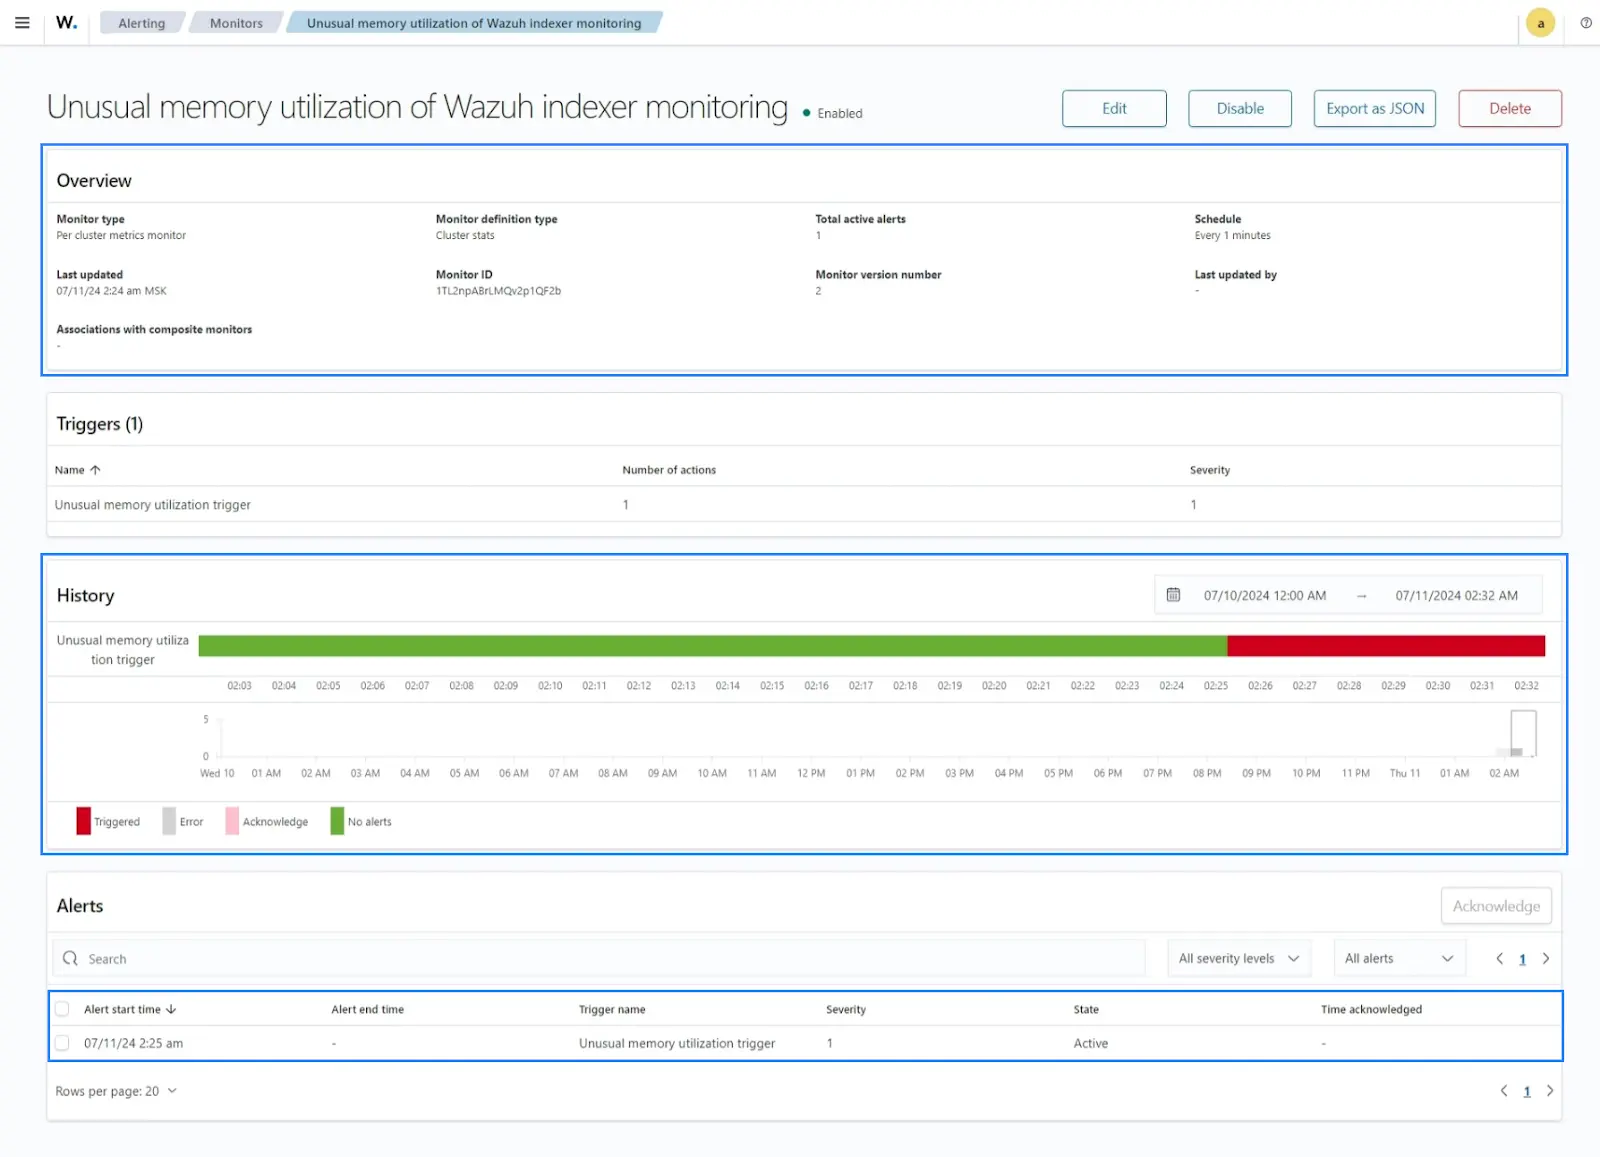Click the Acknowledge alerts button
Image resolution: width=1600 pixels, height=1157 pixels.
[1496, 906]
